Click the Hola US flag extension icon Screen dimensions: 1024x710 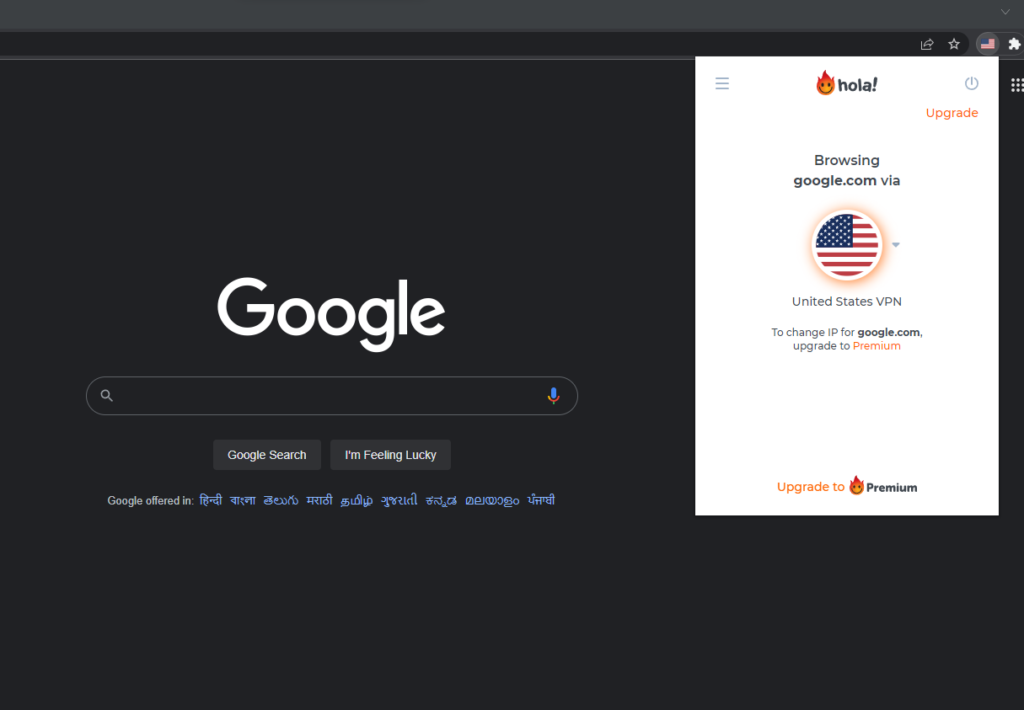(988, 44)
